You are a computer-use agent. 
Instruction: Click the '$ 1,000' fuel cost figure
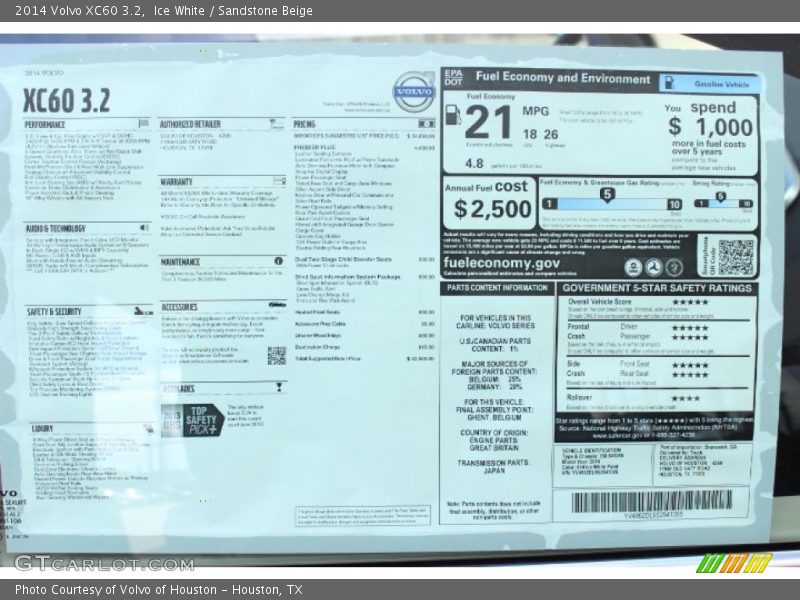[x=711, y=127]
